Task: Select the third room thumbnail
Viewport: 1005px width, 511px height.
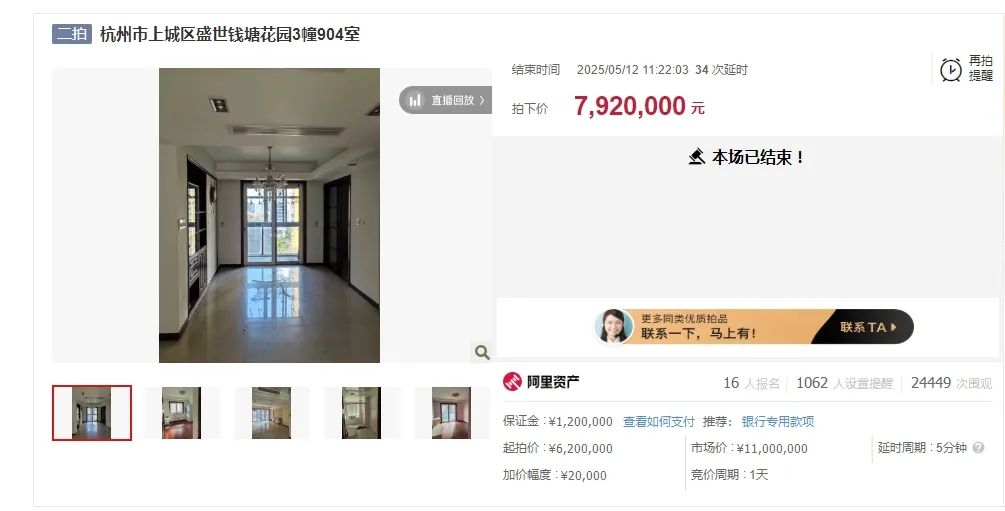Action: click(x=271, y=413)
